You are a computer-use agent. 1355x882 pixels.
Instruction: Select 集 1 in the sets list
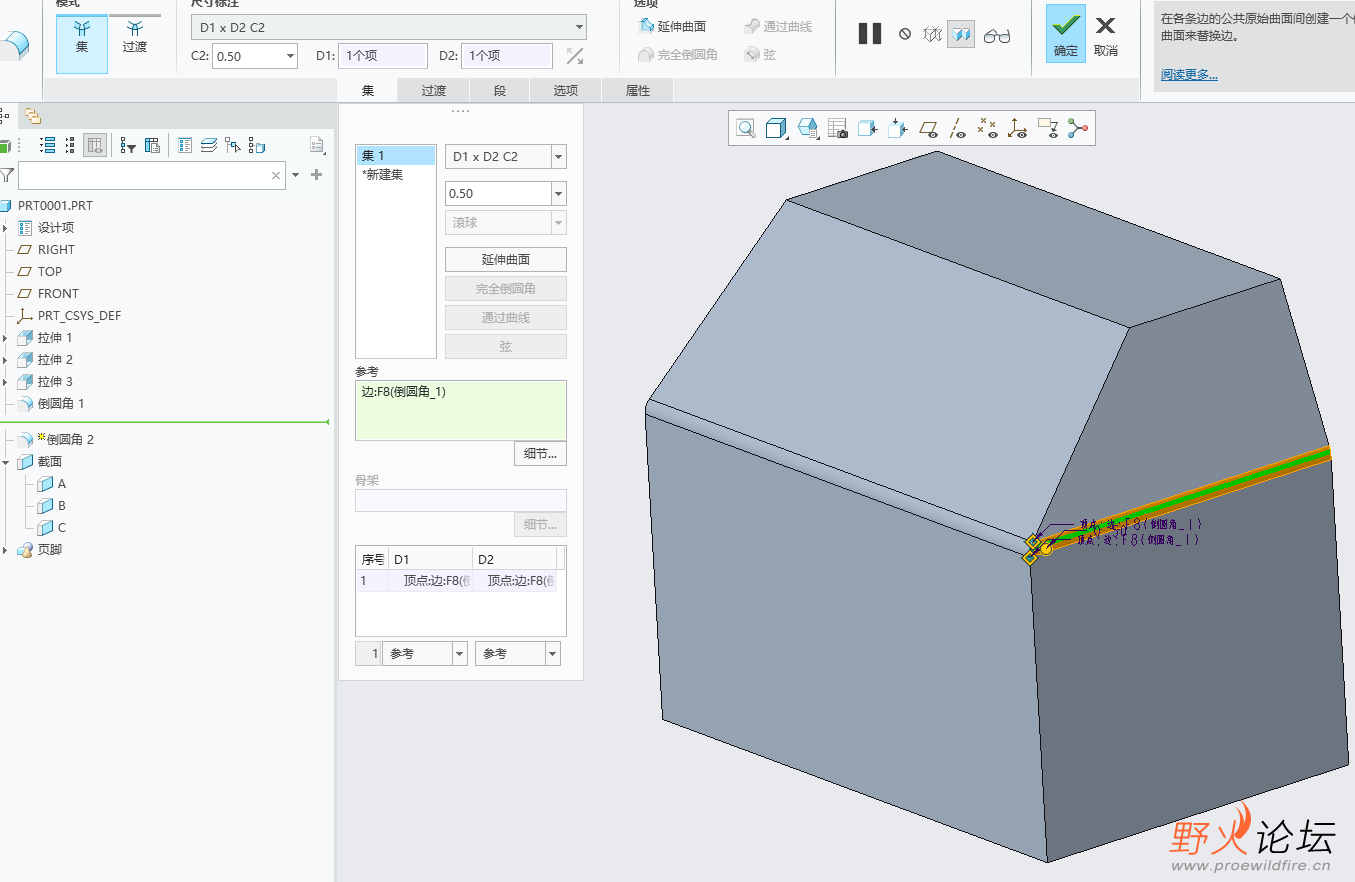click(x=396, y=156)
